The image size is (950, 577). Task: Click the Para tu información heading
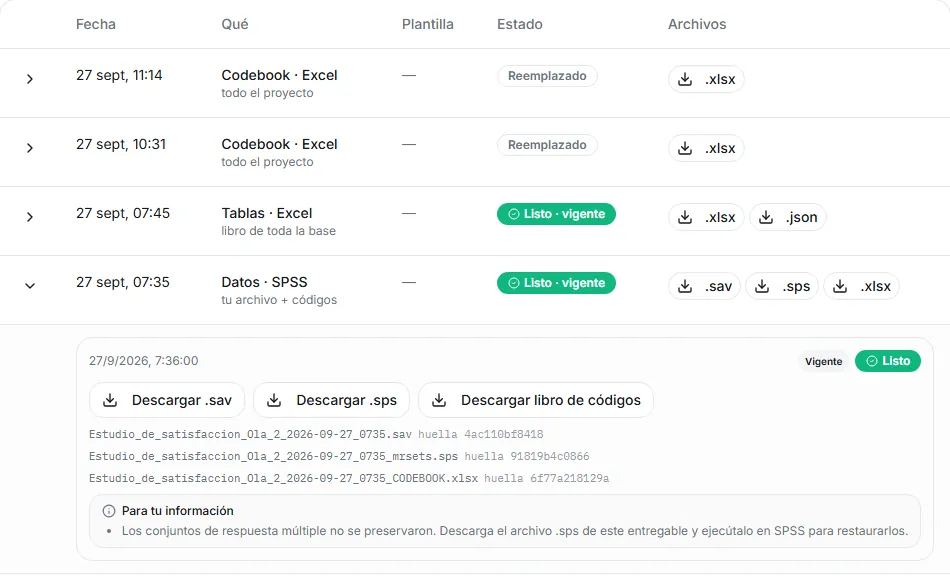[178, 511]
